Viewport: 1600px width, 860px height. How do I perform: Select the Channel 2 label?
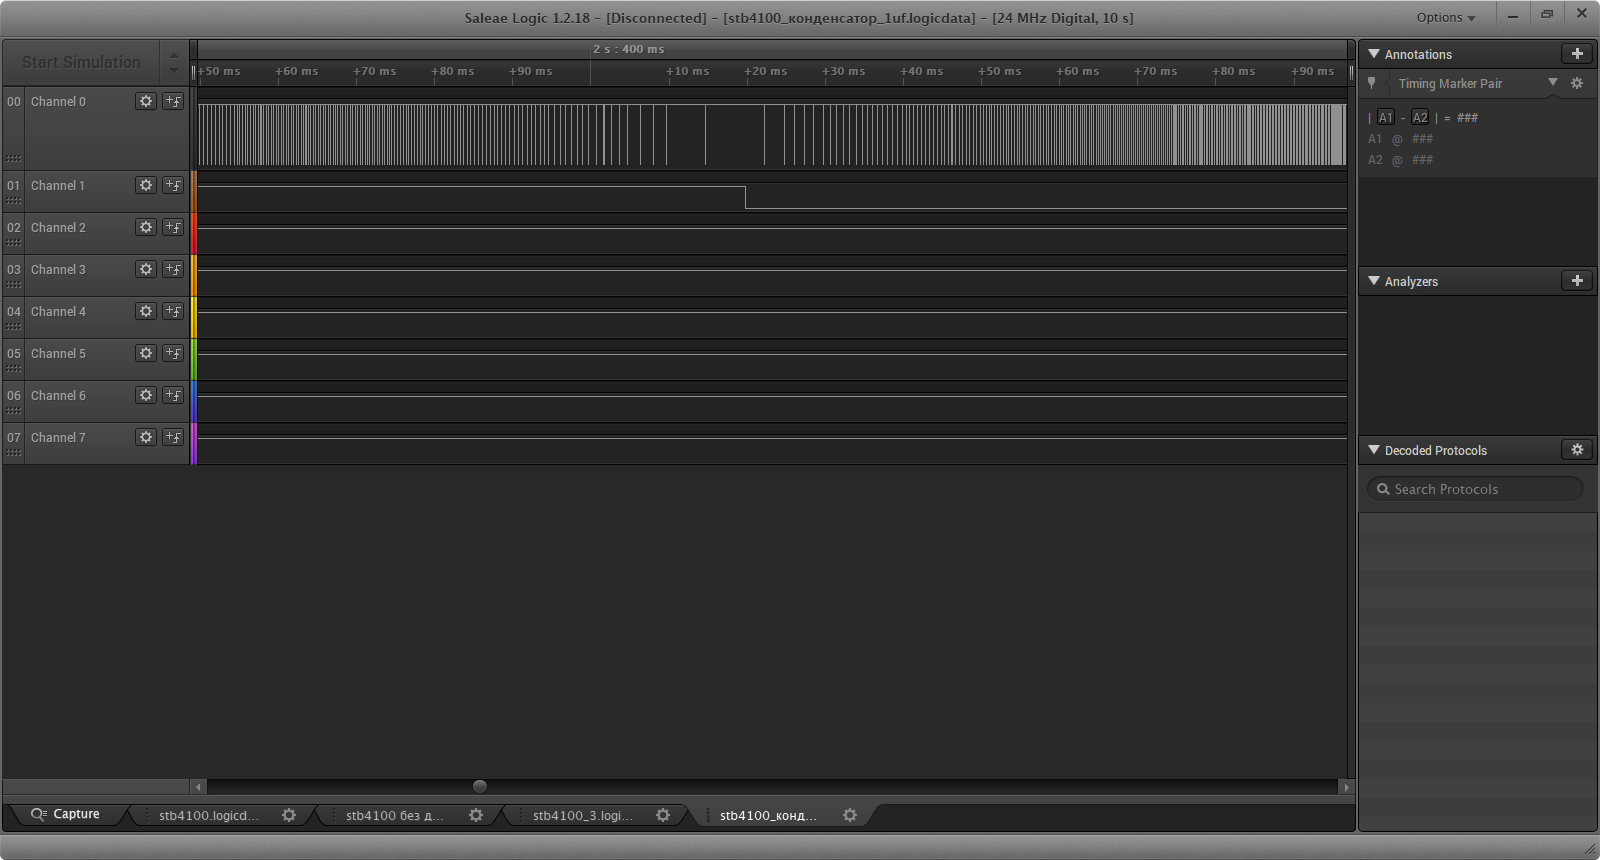58,227
